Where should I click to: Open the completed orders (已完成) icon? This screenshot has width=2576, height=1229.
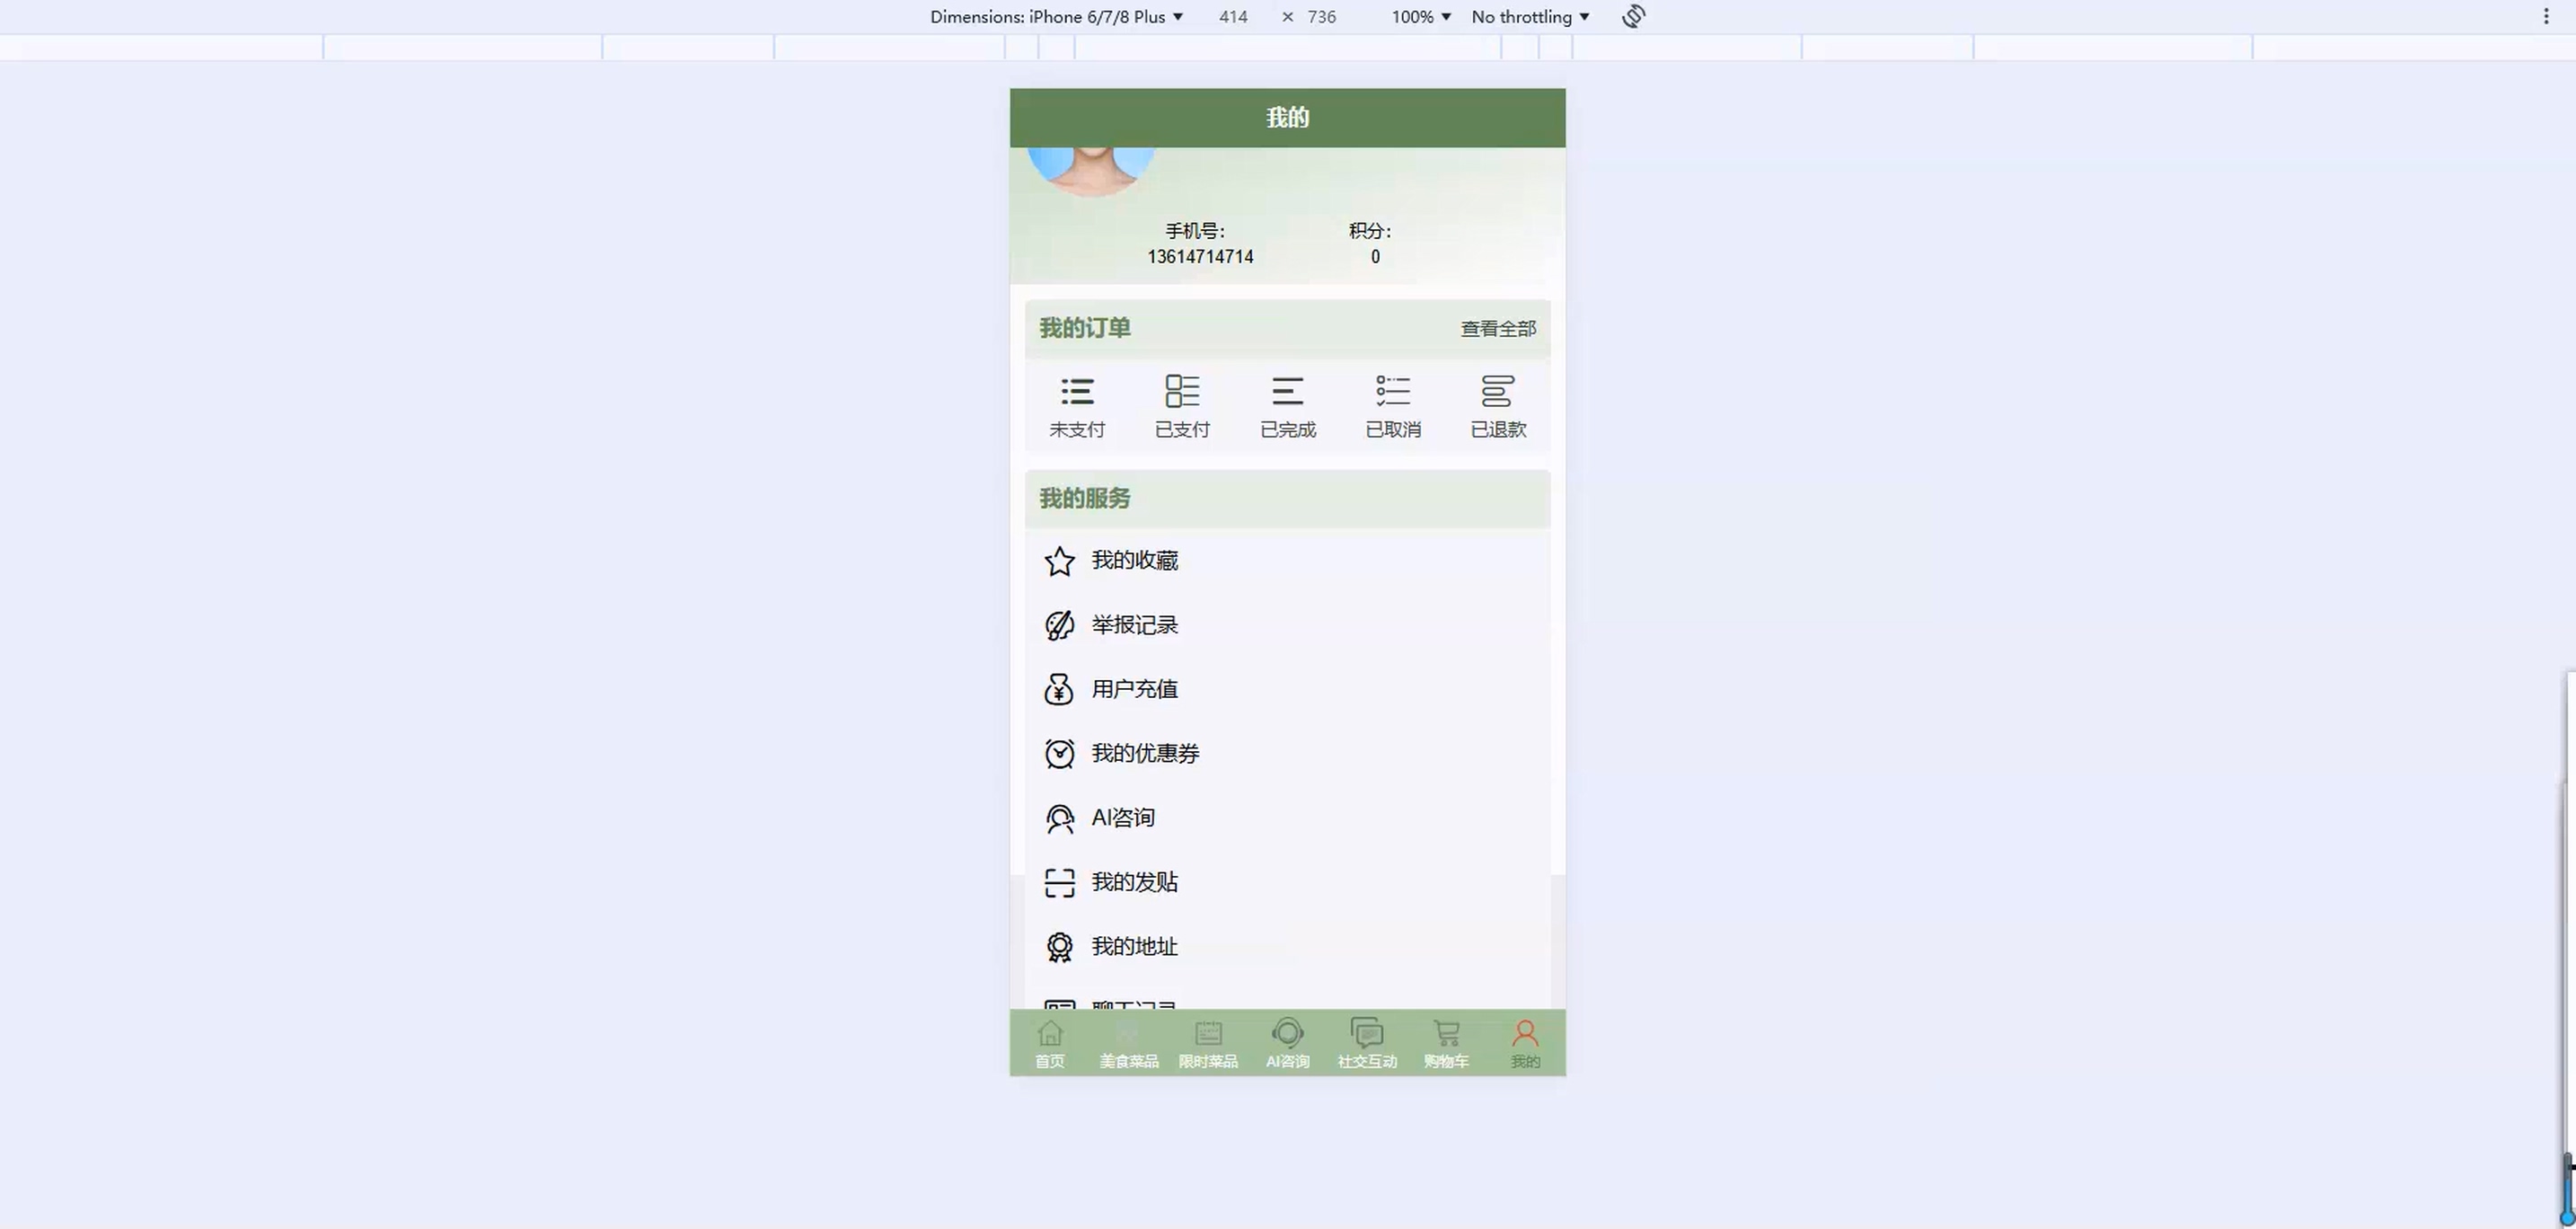click(1288, 392)
